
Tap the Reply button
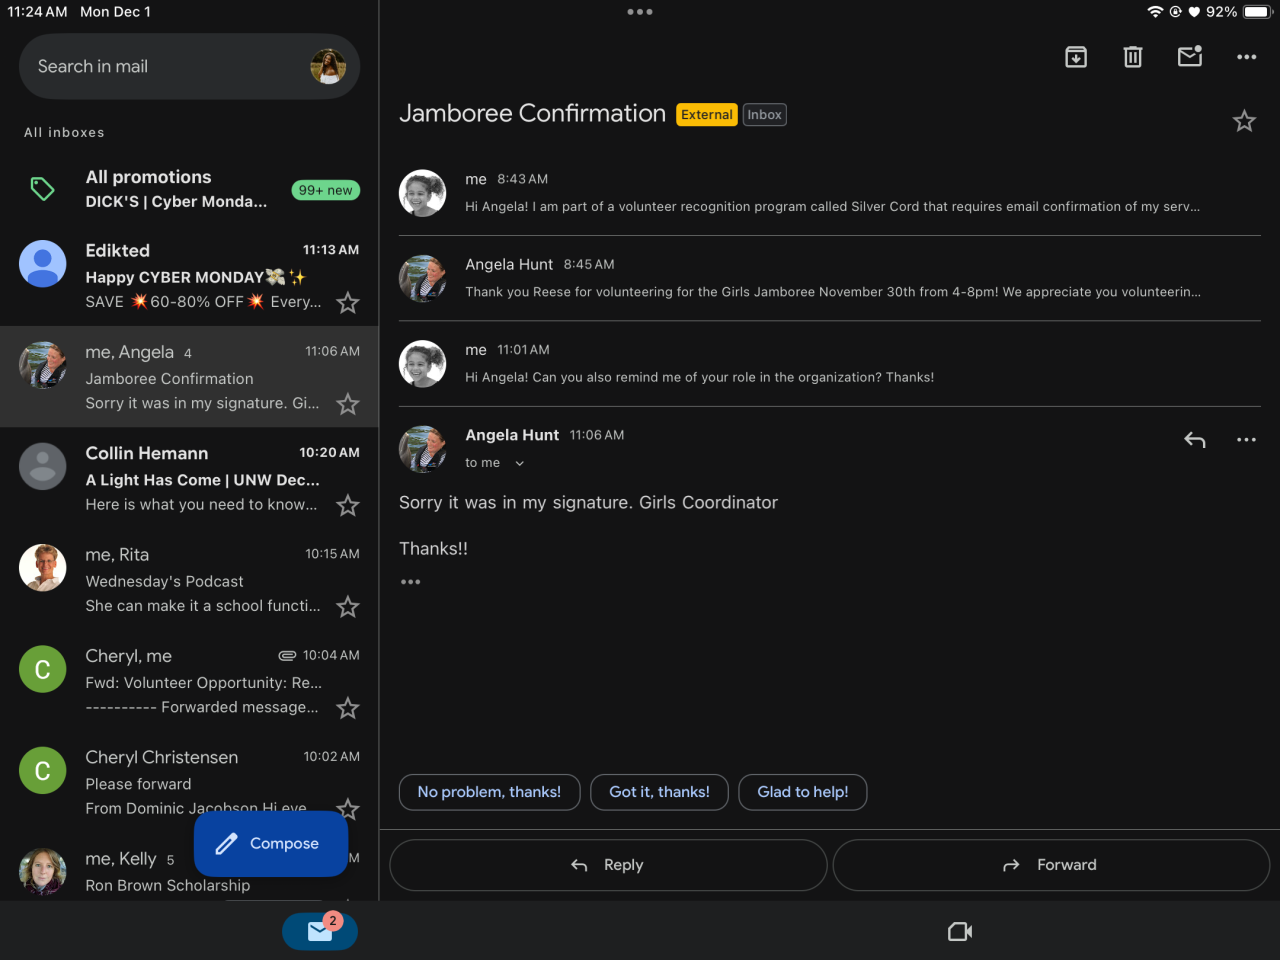pos(608,865)
